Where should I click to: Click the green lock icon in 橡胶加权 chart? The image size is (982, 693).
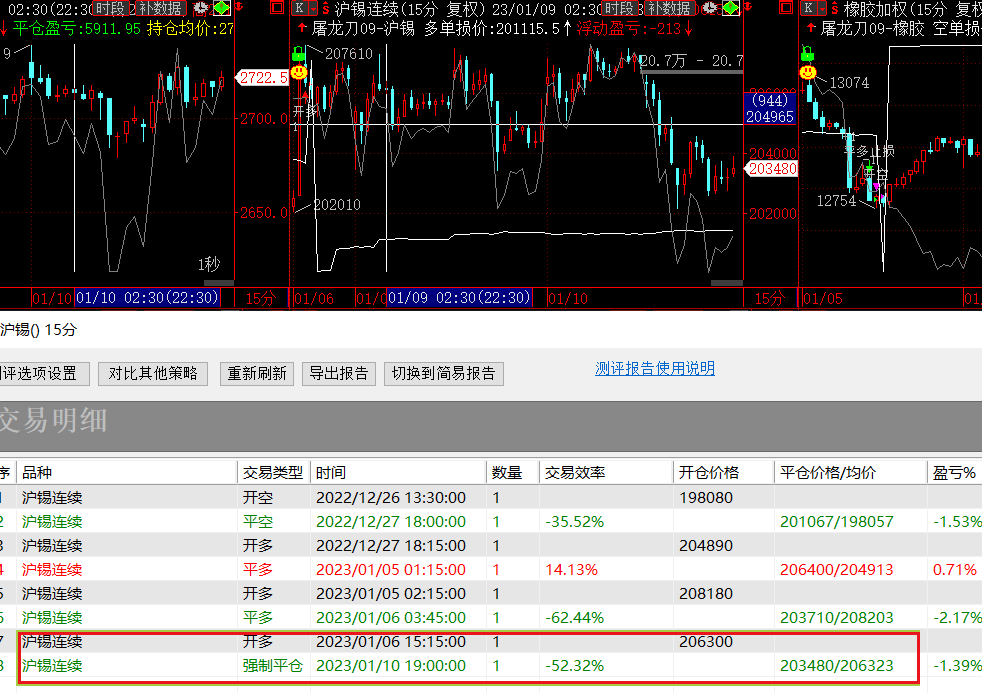click(807, 54)
